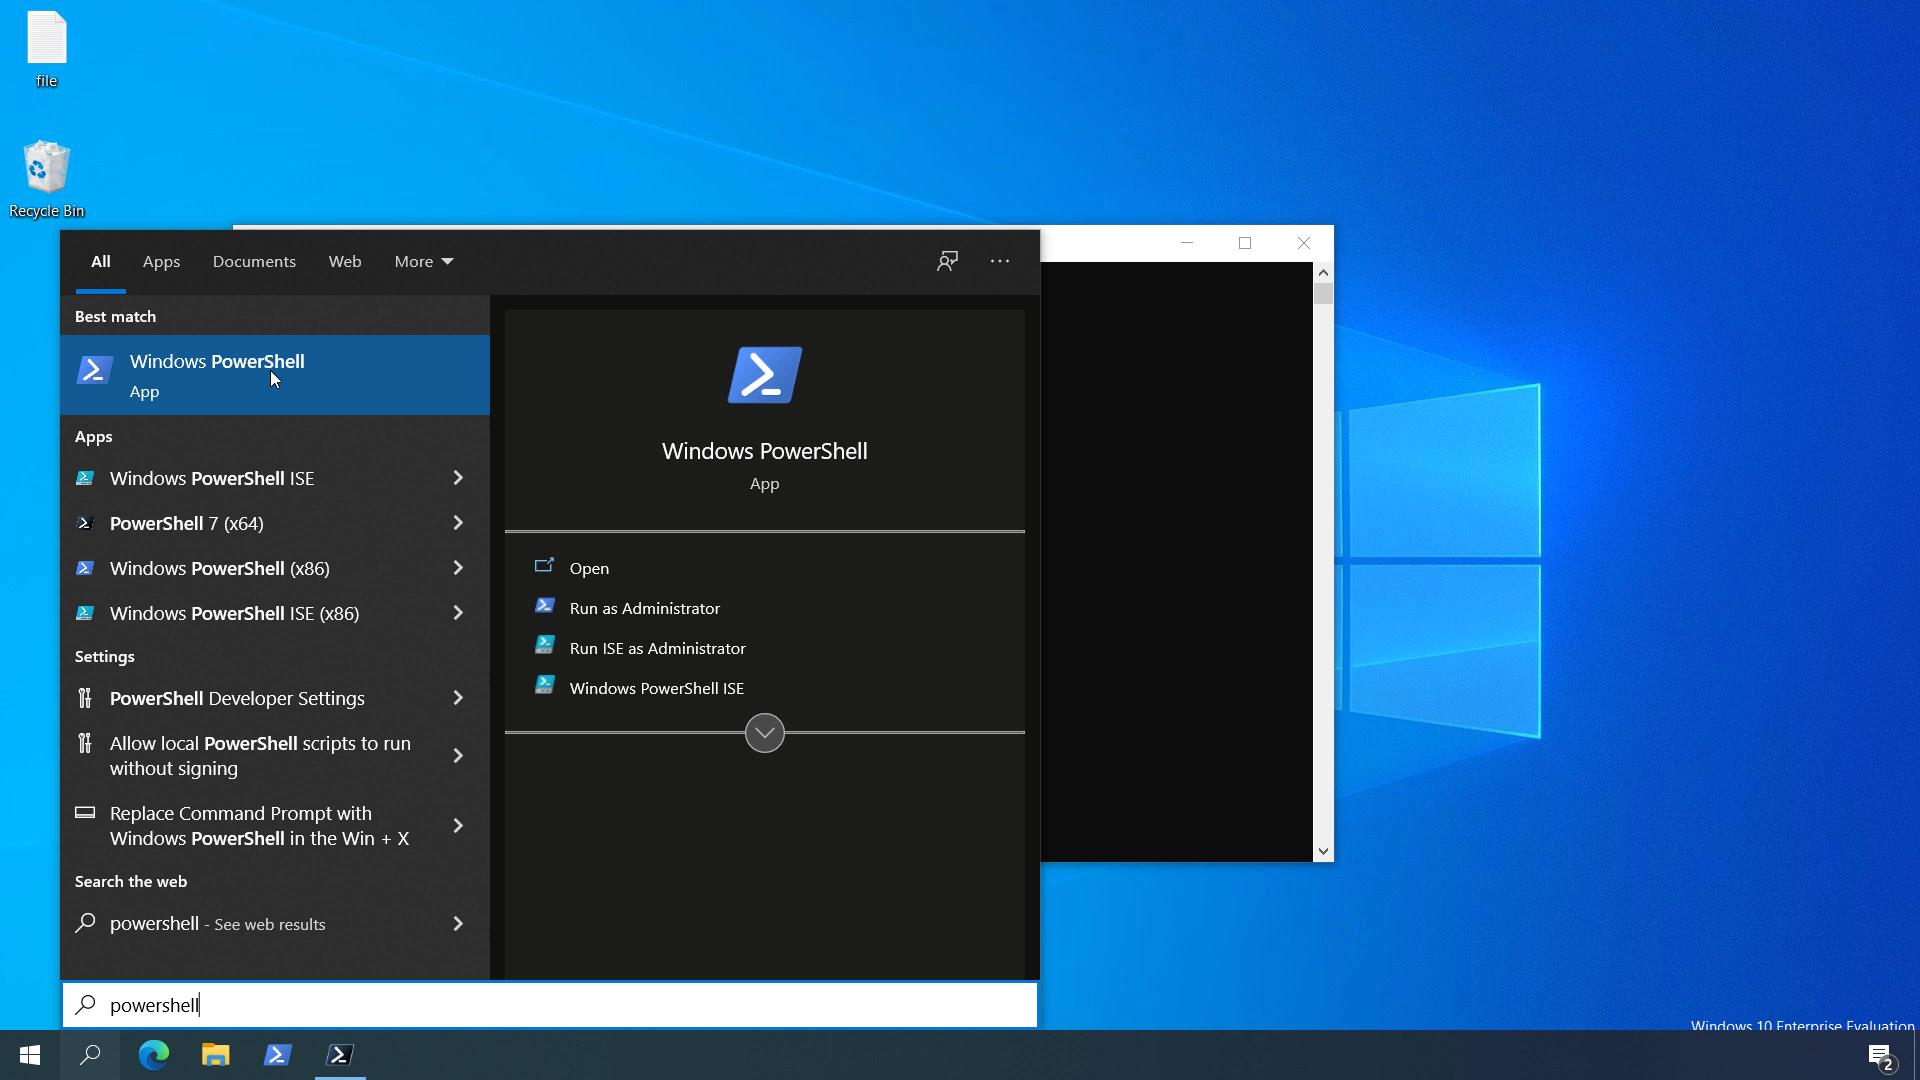Click the feedback icon in search header

(947, 261)
